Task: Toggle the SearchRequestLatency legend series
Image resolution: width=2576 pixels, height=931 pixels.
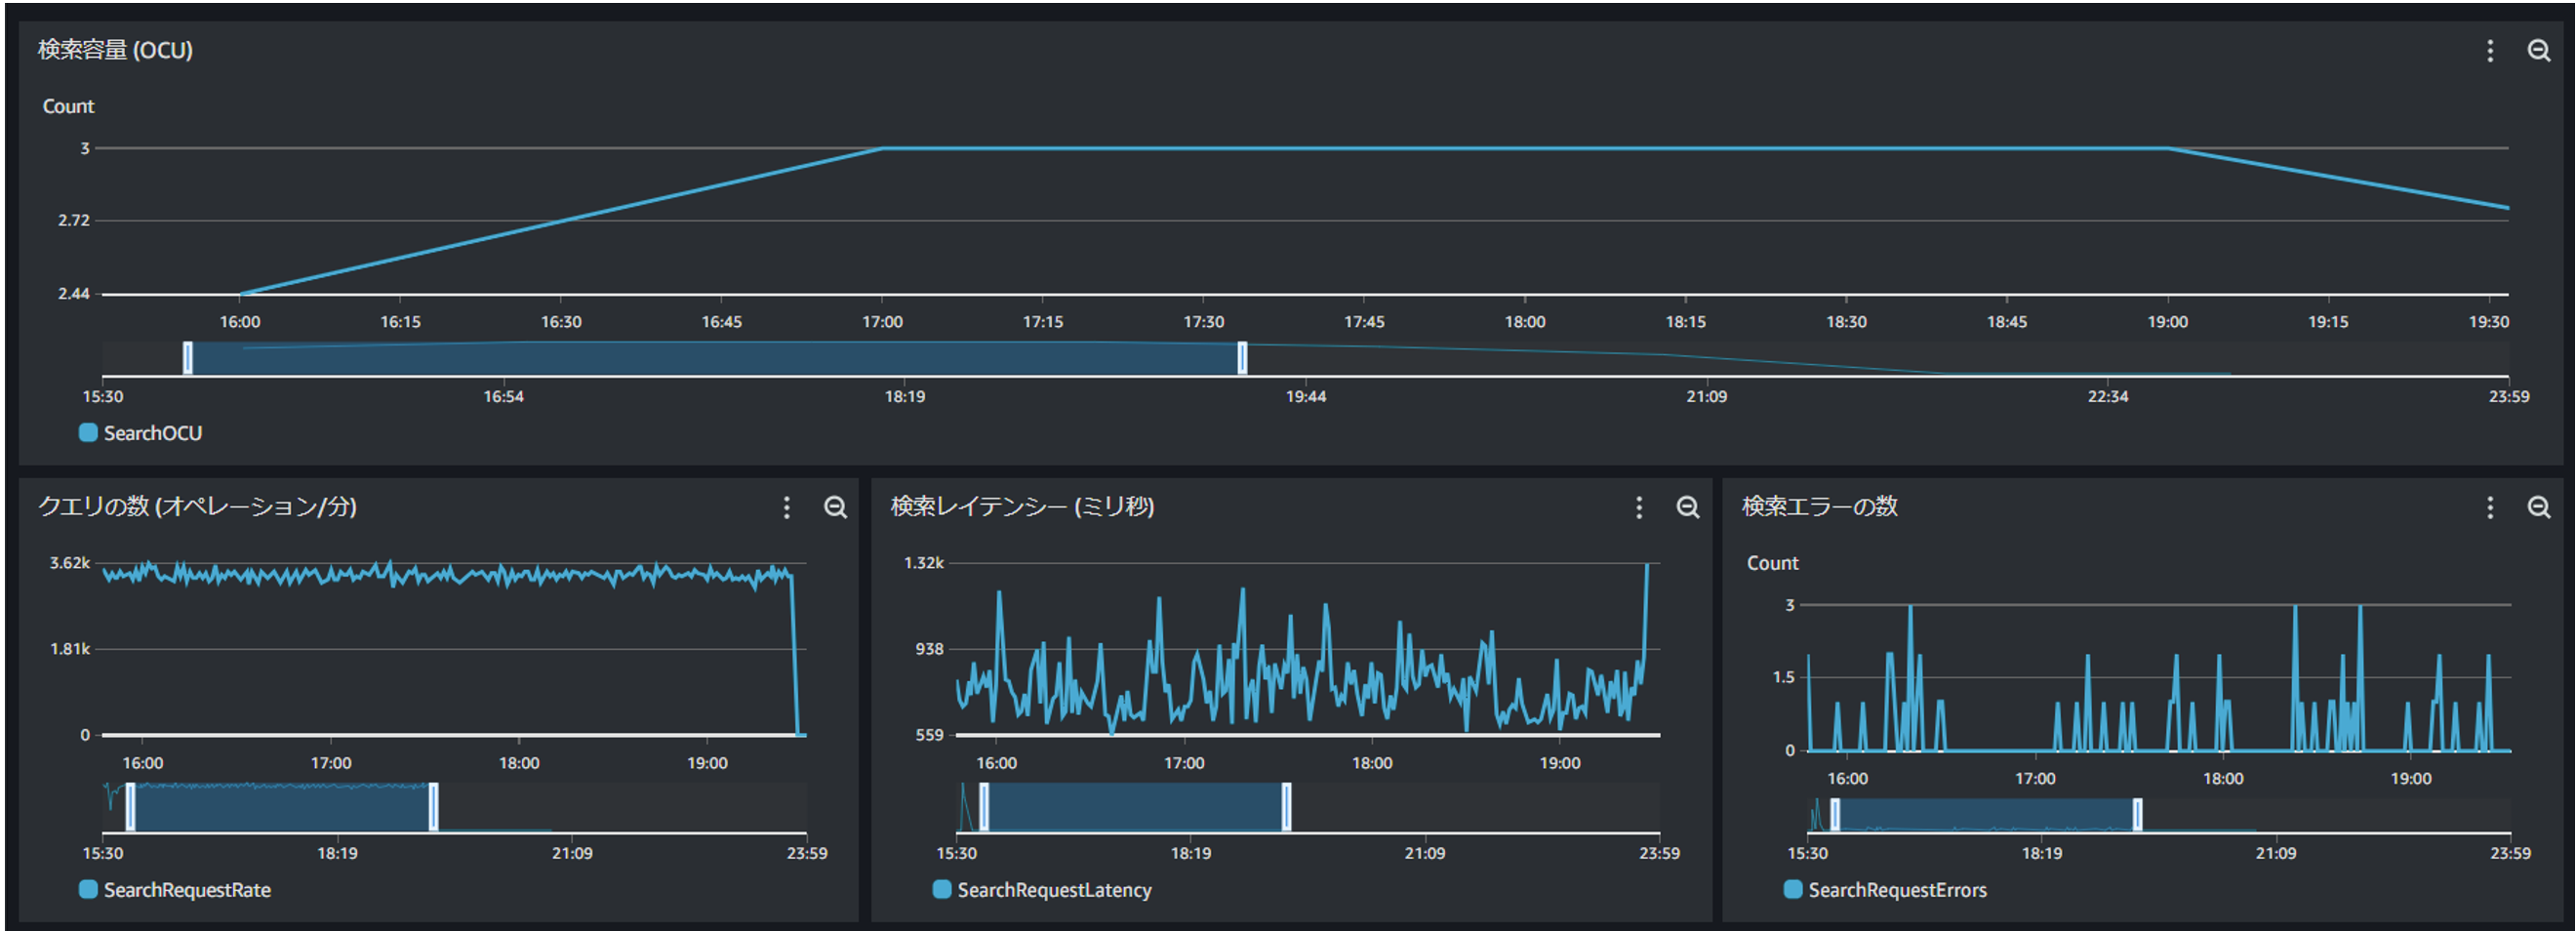Action: click(x=1054, y=890)
